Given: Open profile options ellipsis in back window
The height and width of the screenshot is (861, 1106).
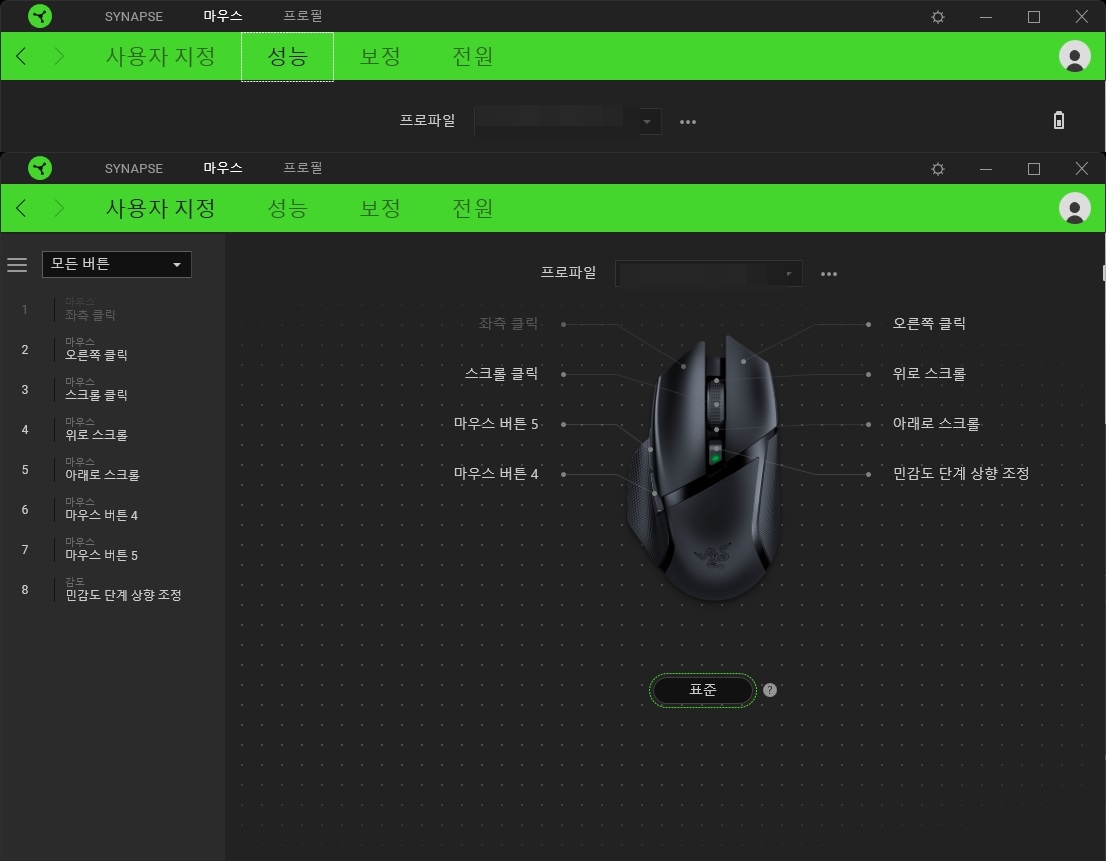Looking at the screenshot, I should click(688, 121).
